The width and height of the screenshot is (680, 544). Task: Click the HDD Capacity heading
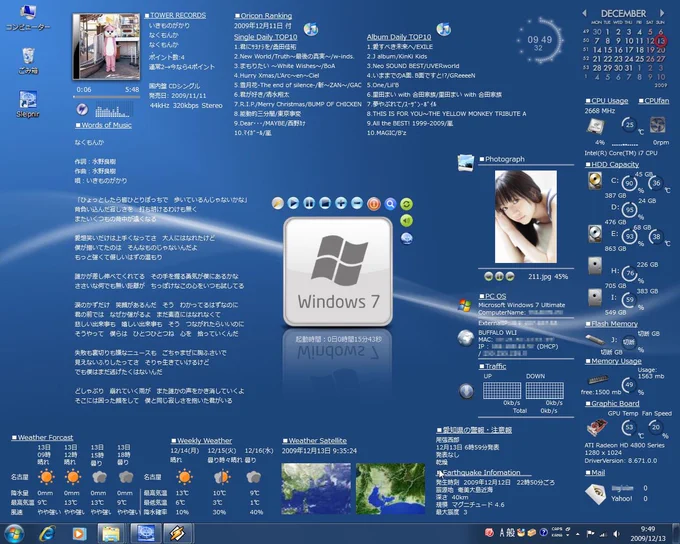point(612,164)
